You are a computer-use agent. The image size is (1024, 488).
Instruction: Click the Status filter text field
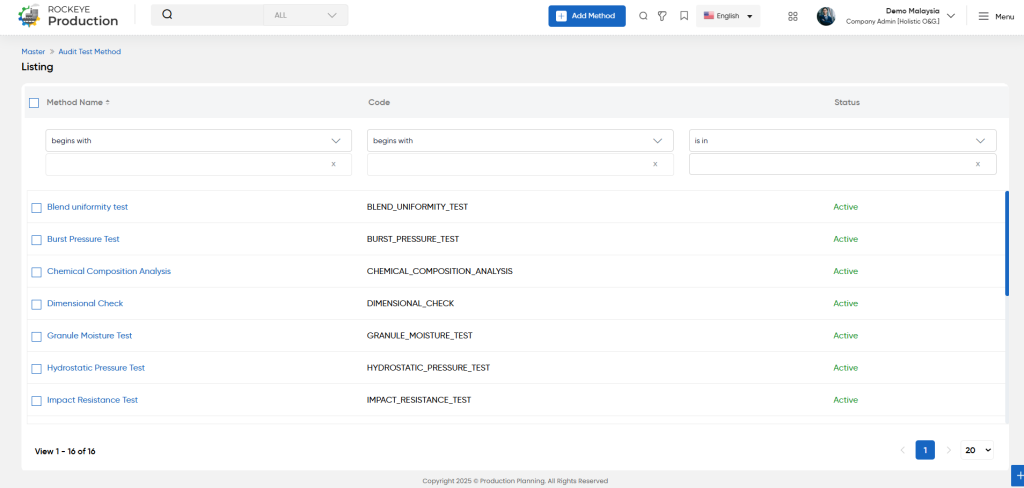pyautogui.click(x=842, y=164)
